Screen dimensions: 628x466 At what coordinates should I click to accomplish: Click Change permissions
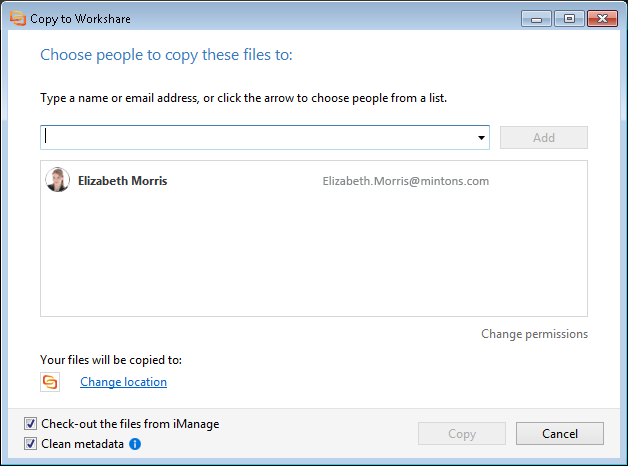534,334
